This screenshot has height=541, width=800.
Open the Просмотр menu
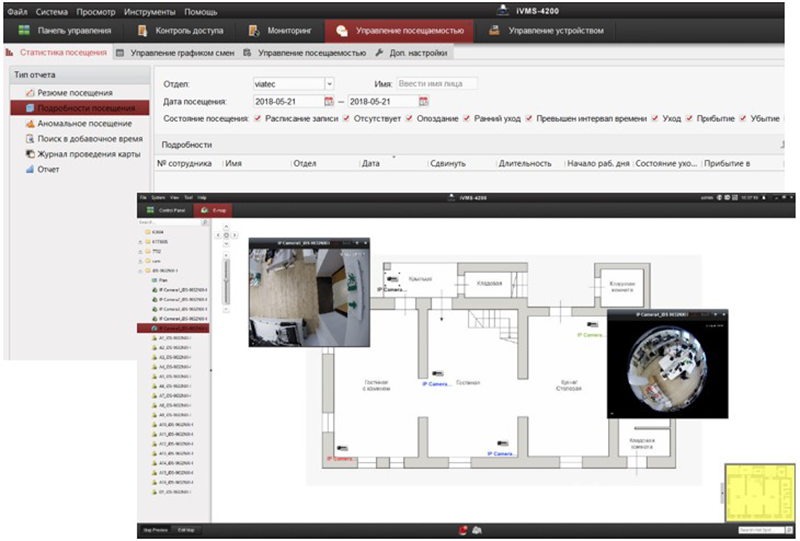96,11
